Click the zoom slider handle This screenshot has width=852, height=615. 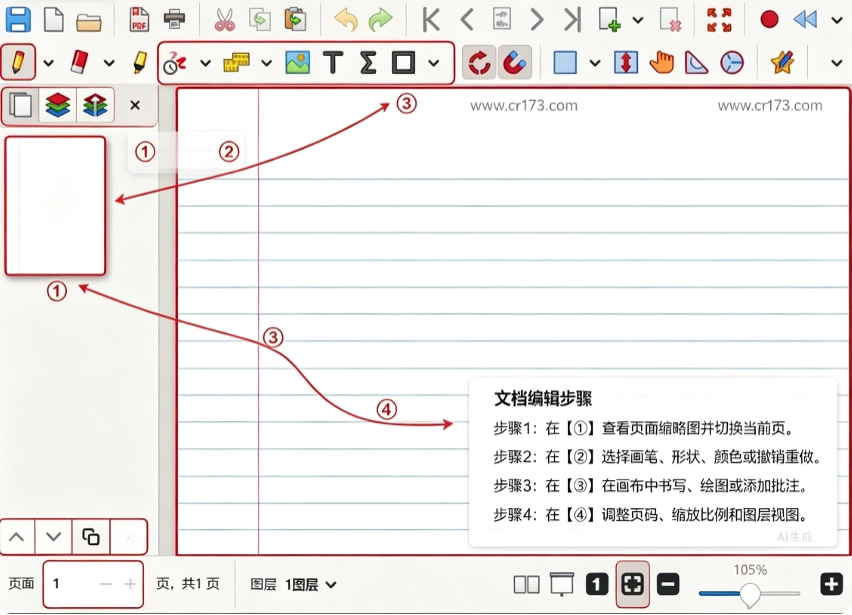pos(750,594)
